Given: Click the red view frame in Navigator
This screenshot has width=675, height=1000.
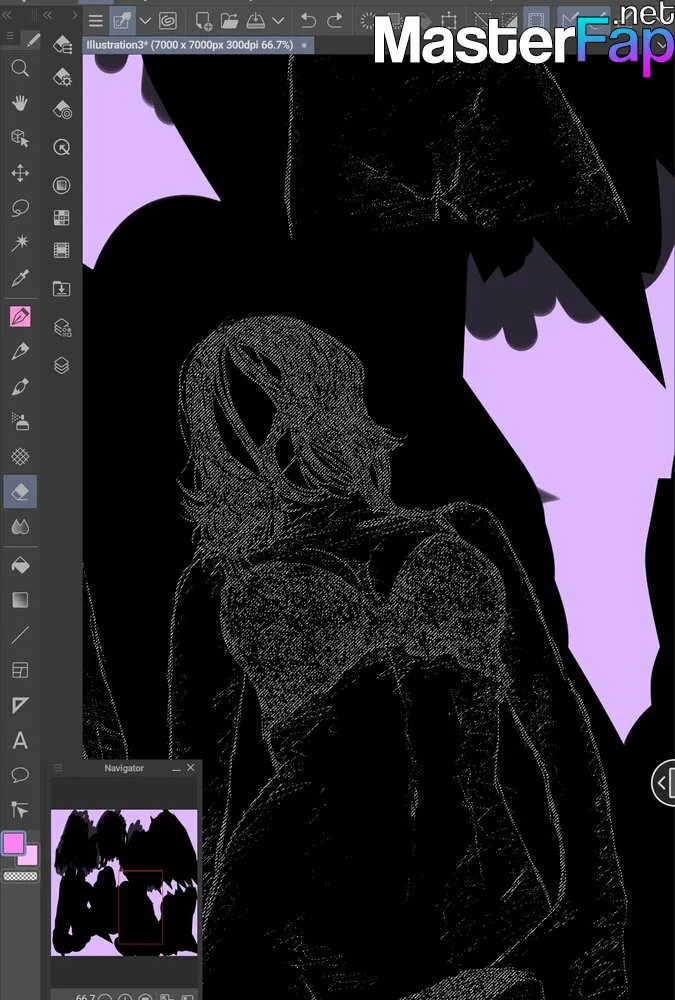Looking at the screenshot, I should pyautogui.click(x=140, y=906).
